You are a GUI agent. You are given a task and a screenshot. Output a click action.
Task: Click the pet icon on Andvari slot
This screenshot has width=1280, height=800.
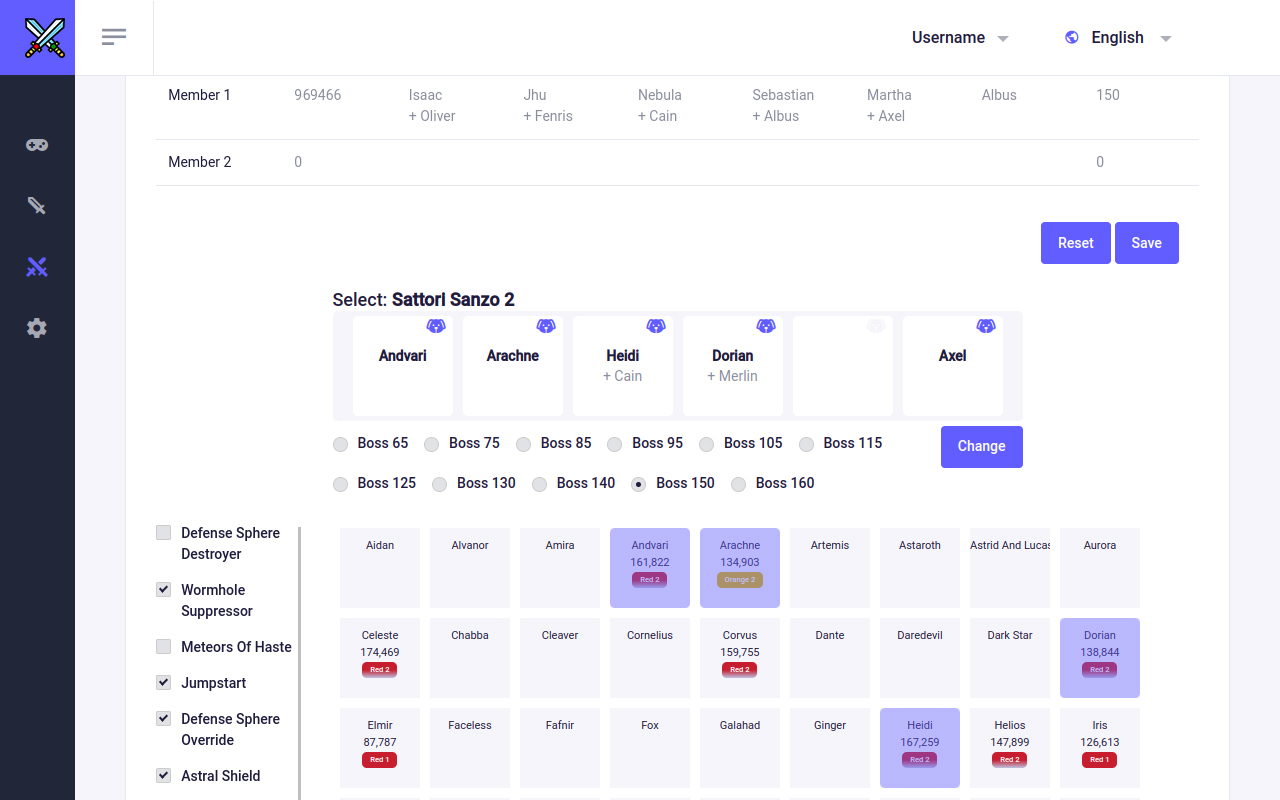436,326
